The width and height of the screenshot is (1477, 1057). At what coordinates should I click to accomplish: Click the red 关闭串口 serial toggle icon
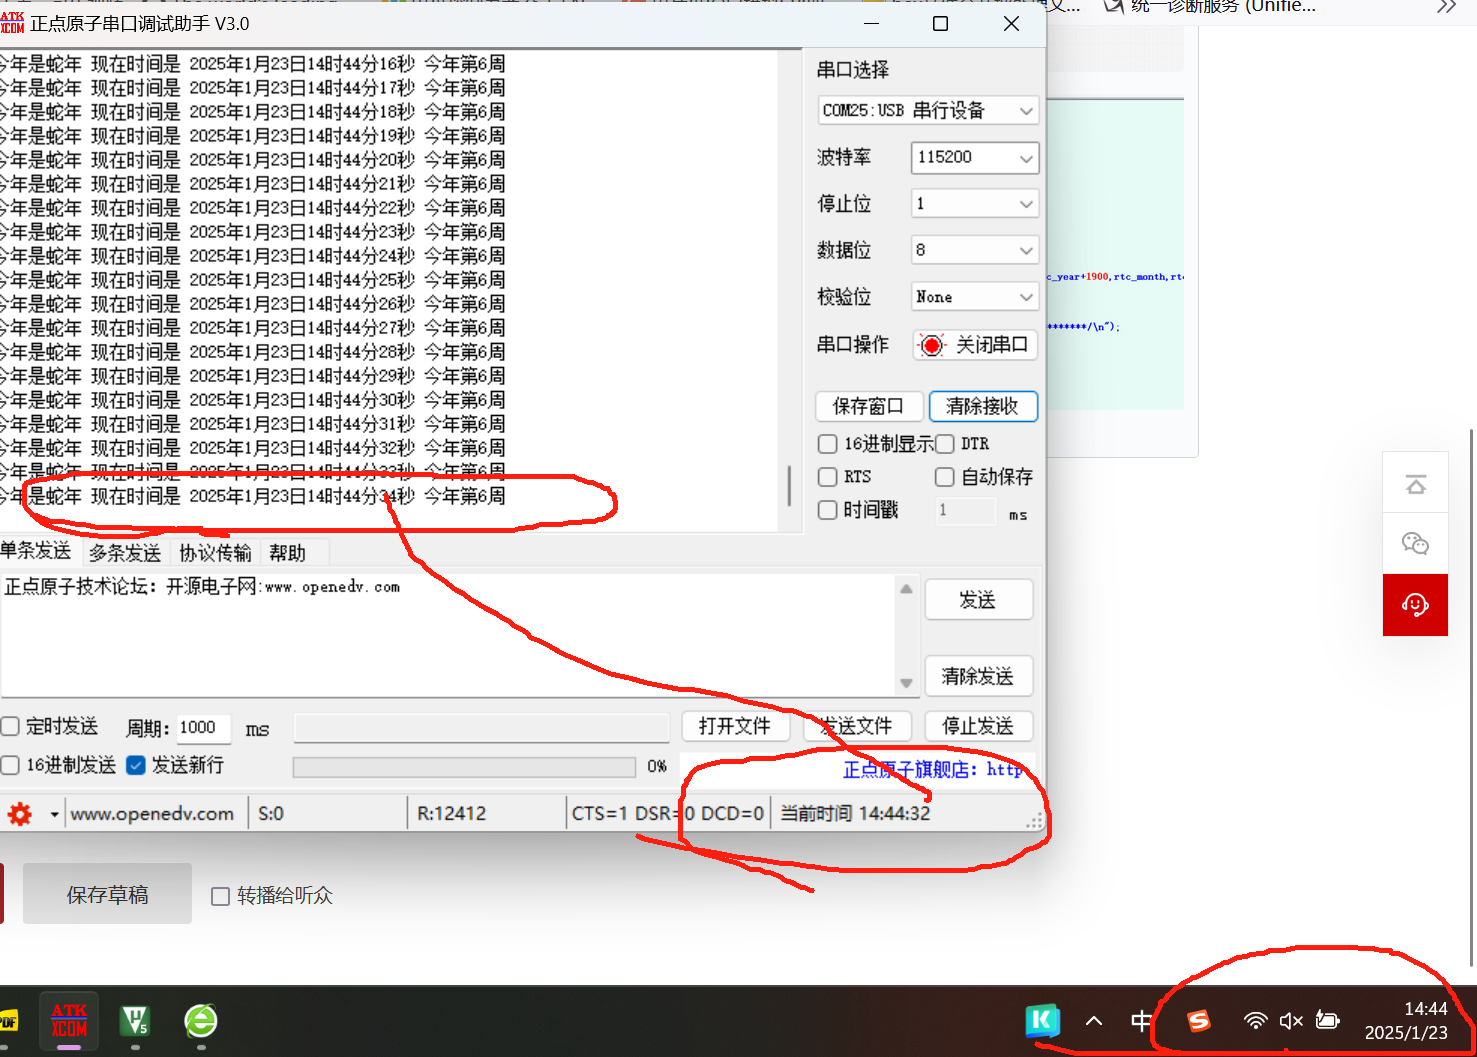tap(931, 344)
